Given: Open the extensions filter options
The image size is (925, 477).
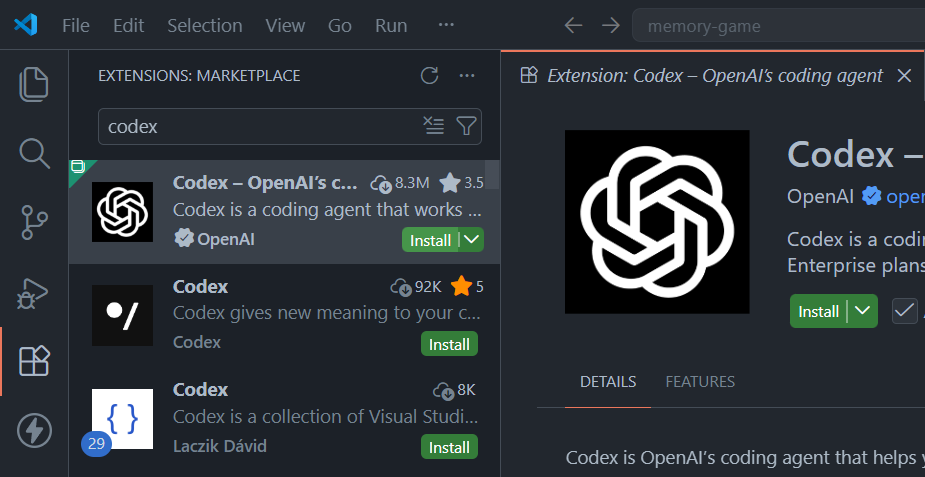Looking at the screenshot, I should pyautogui.click(x=466, y=126).
